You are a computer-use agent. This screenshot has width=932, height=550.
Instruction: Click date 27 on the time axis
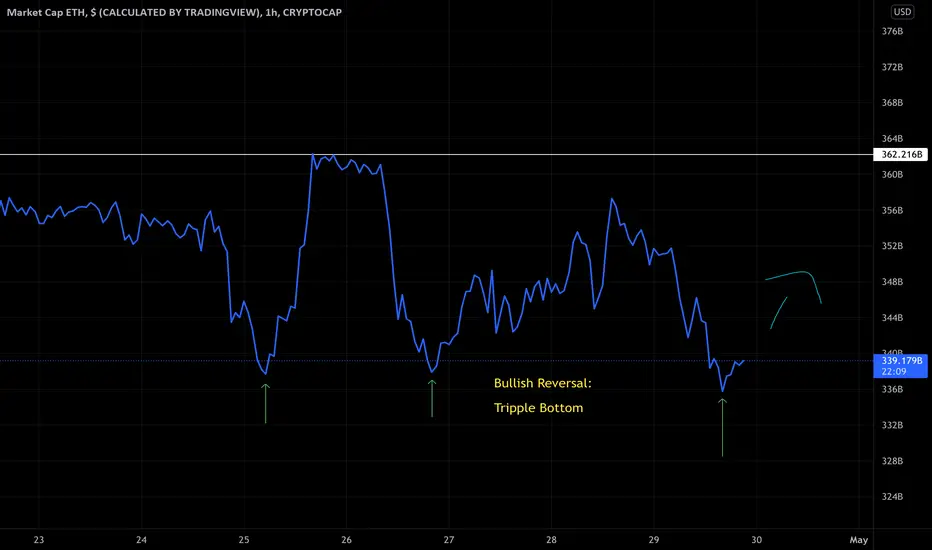(449, 540)
